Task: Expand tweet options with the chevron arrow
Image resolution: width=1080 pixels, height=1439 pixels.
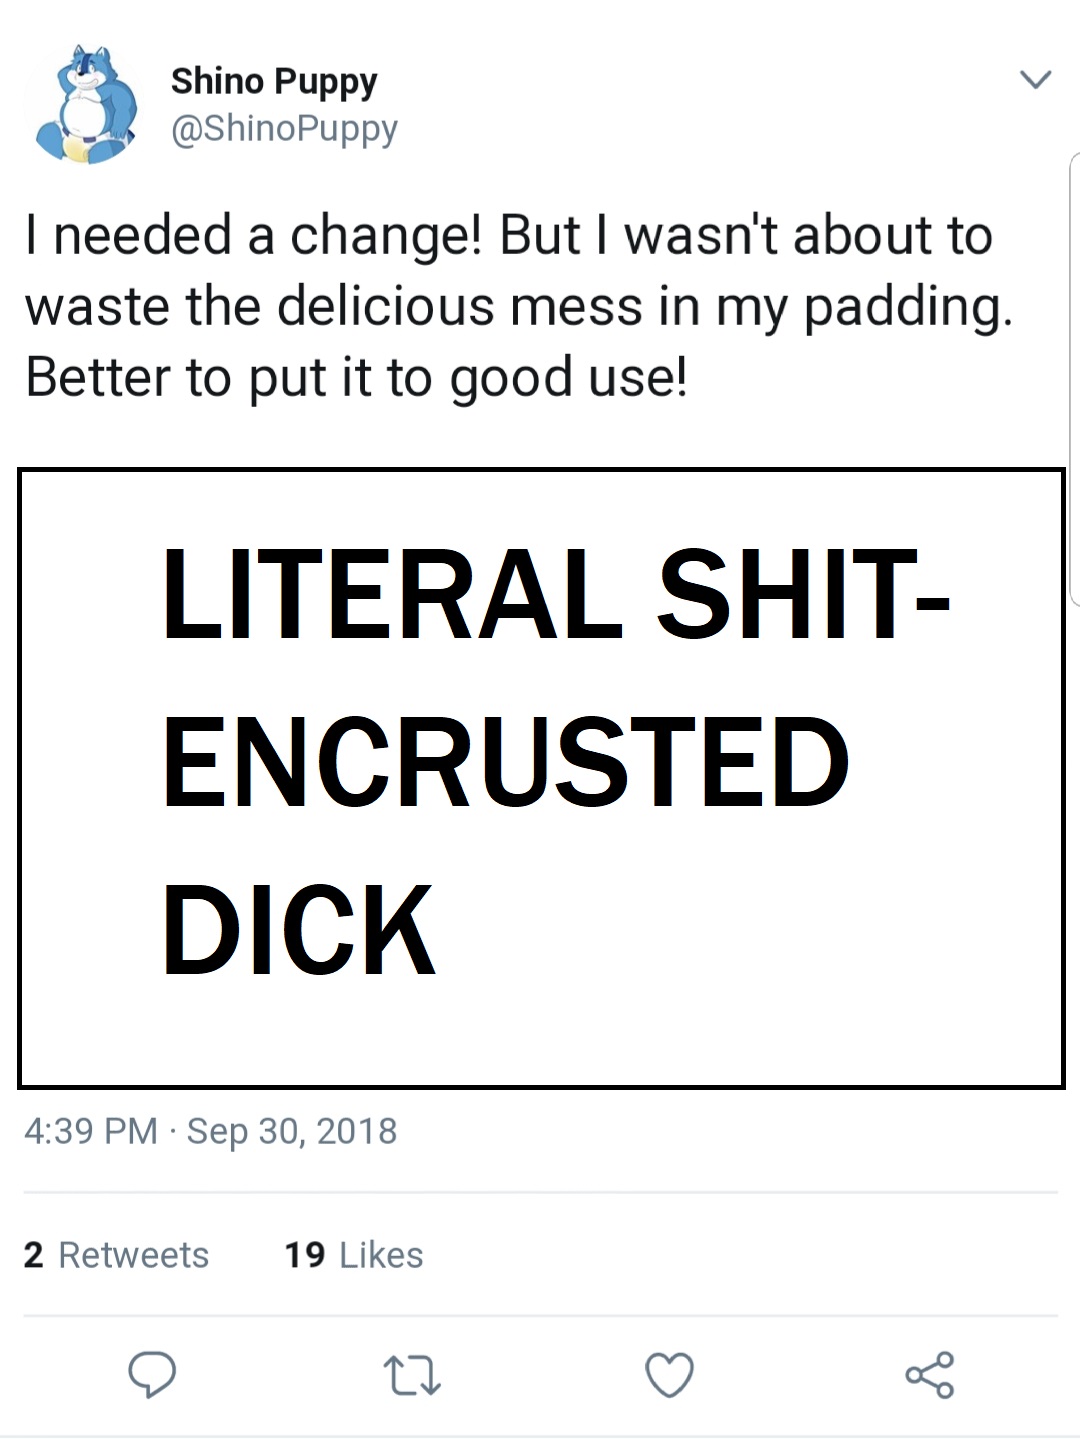Action: click(1035, 79)
